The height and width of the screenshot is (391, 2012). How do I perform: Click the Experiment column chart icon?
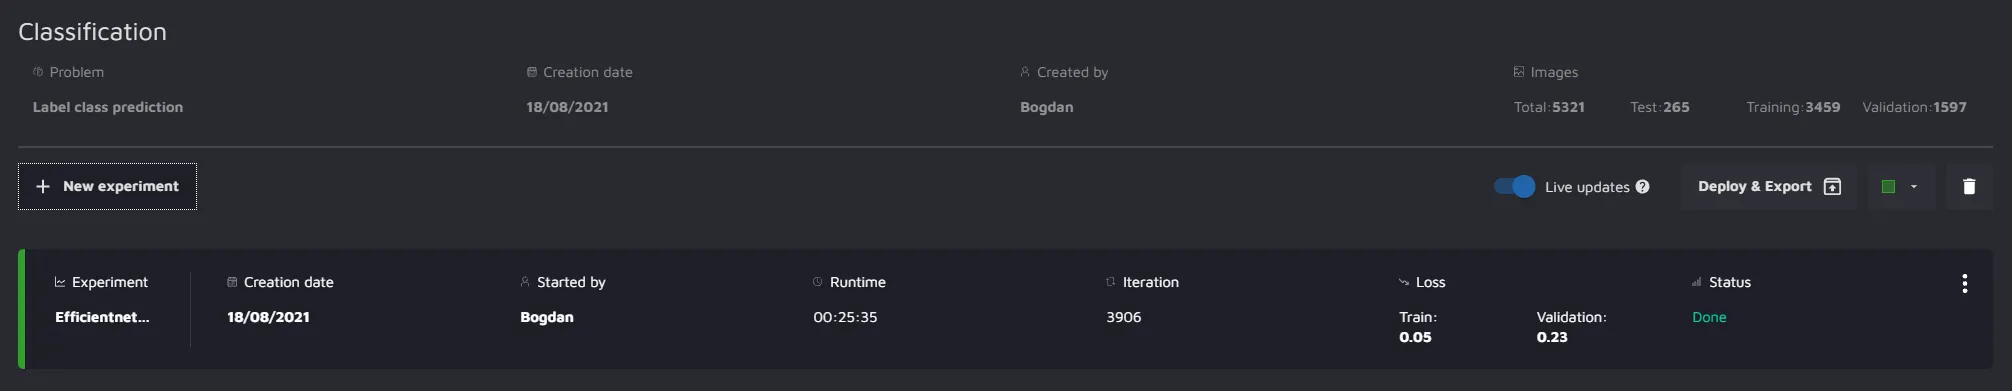[x=60, y=282]
